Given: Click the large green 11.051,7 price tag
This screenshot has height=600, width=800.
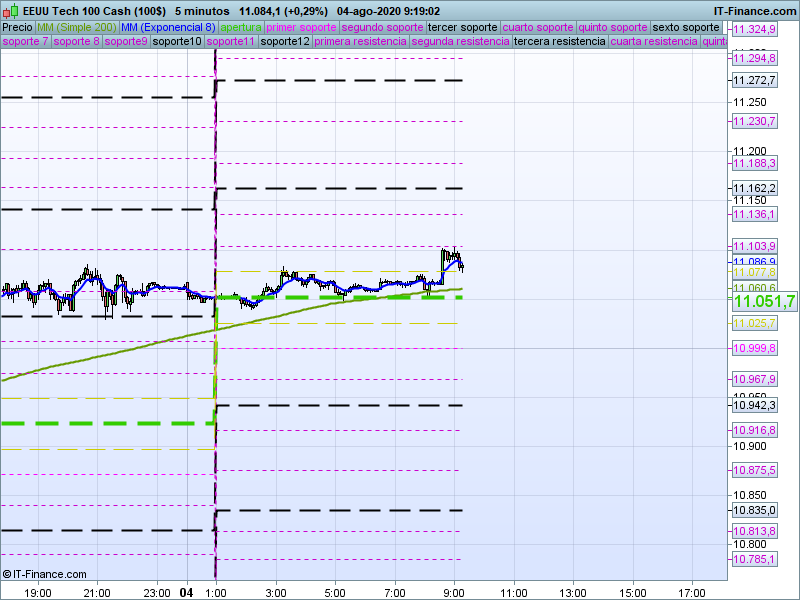Looking at the screenshot, I should (x=764, y=302).
